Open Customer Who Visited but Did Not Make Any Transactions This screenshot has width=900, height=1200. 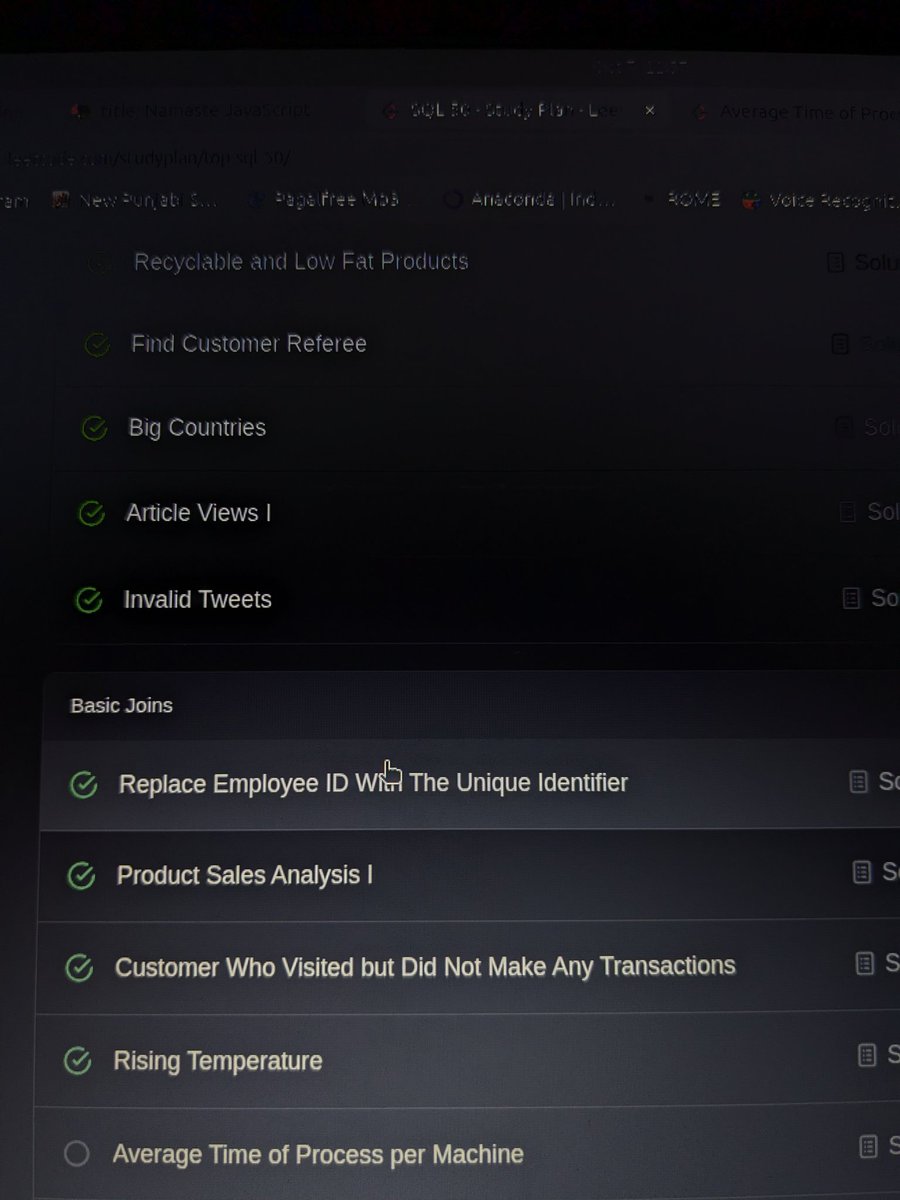pos(425,967)
